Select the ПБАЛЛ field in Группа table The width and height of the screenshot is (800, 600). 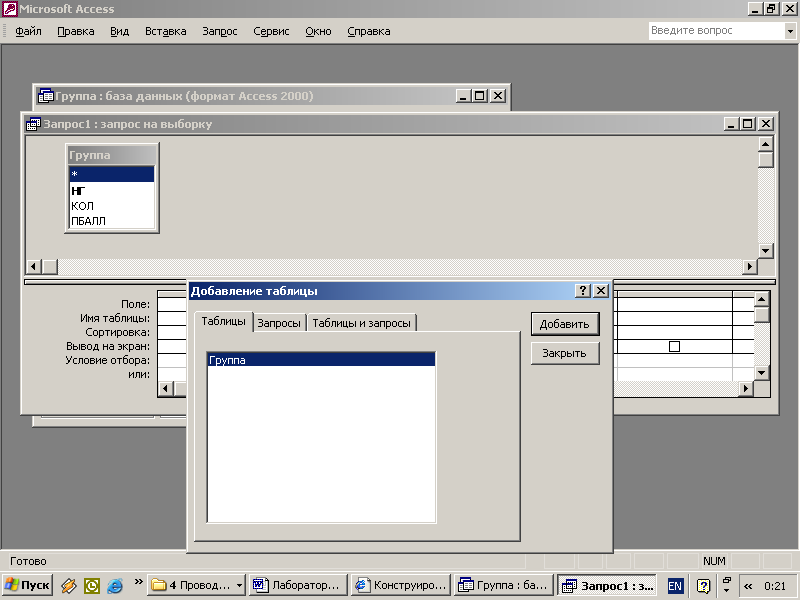(x=112, y=221)
